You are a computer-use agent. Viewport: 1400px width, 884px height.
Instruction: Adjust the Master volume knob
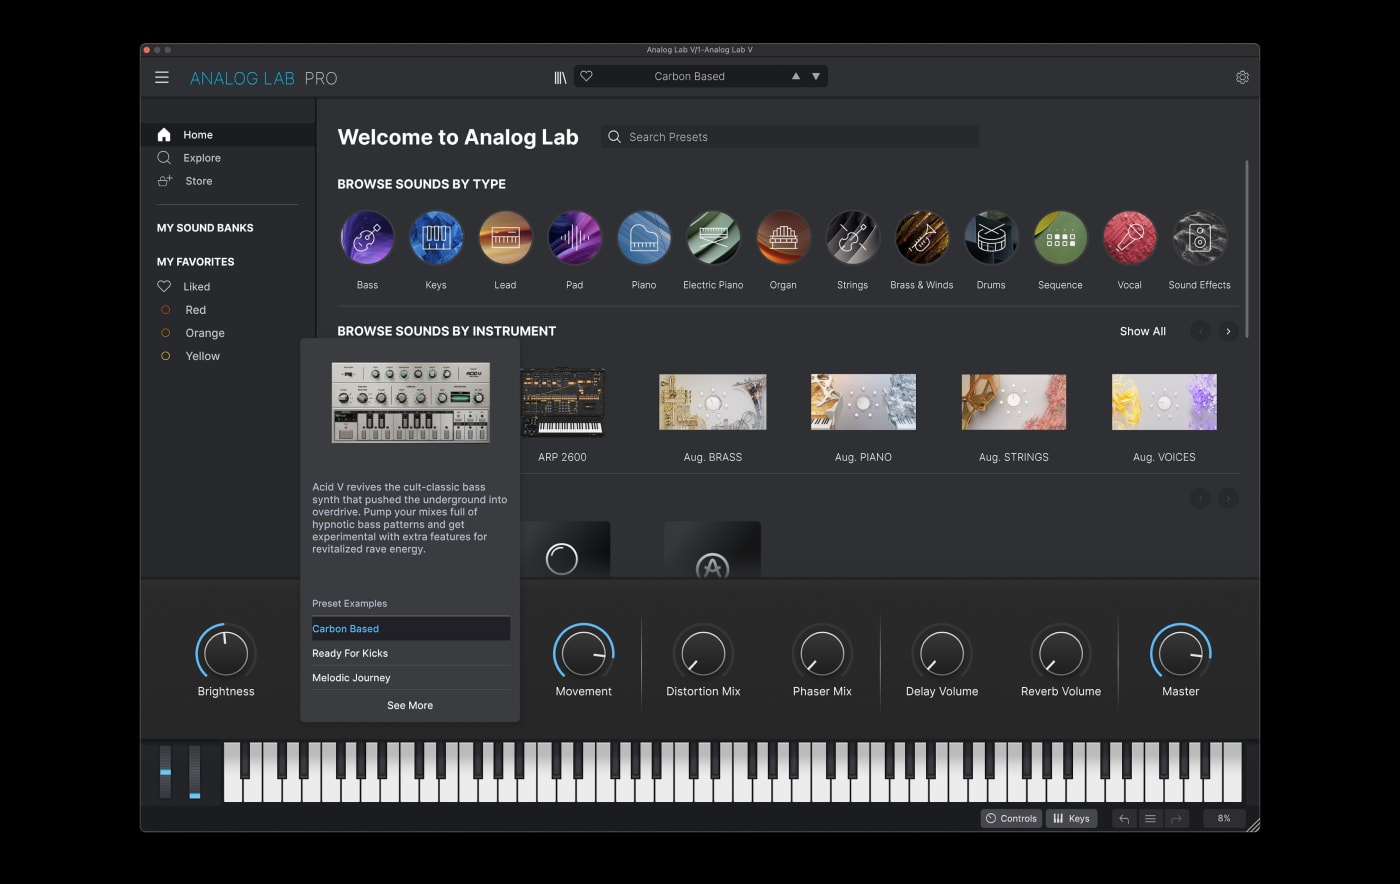click(1180, 654)
